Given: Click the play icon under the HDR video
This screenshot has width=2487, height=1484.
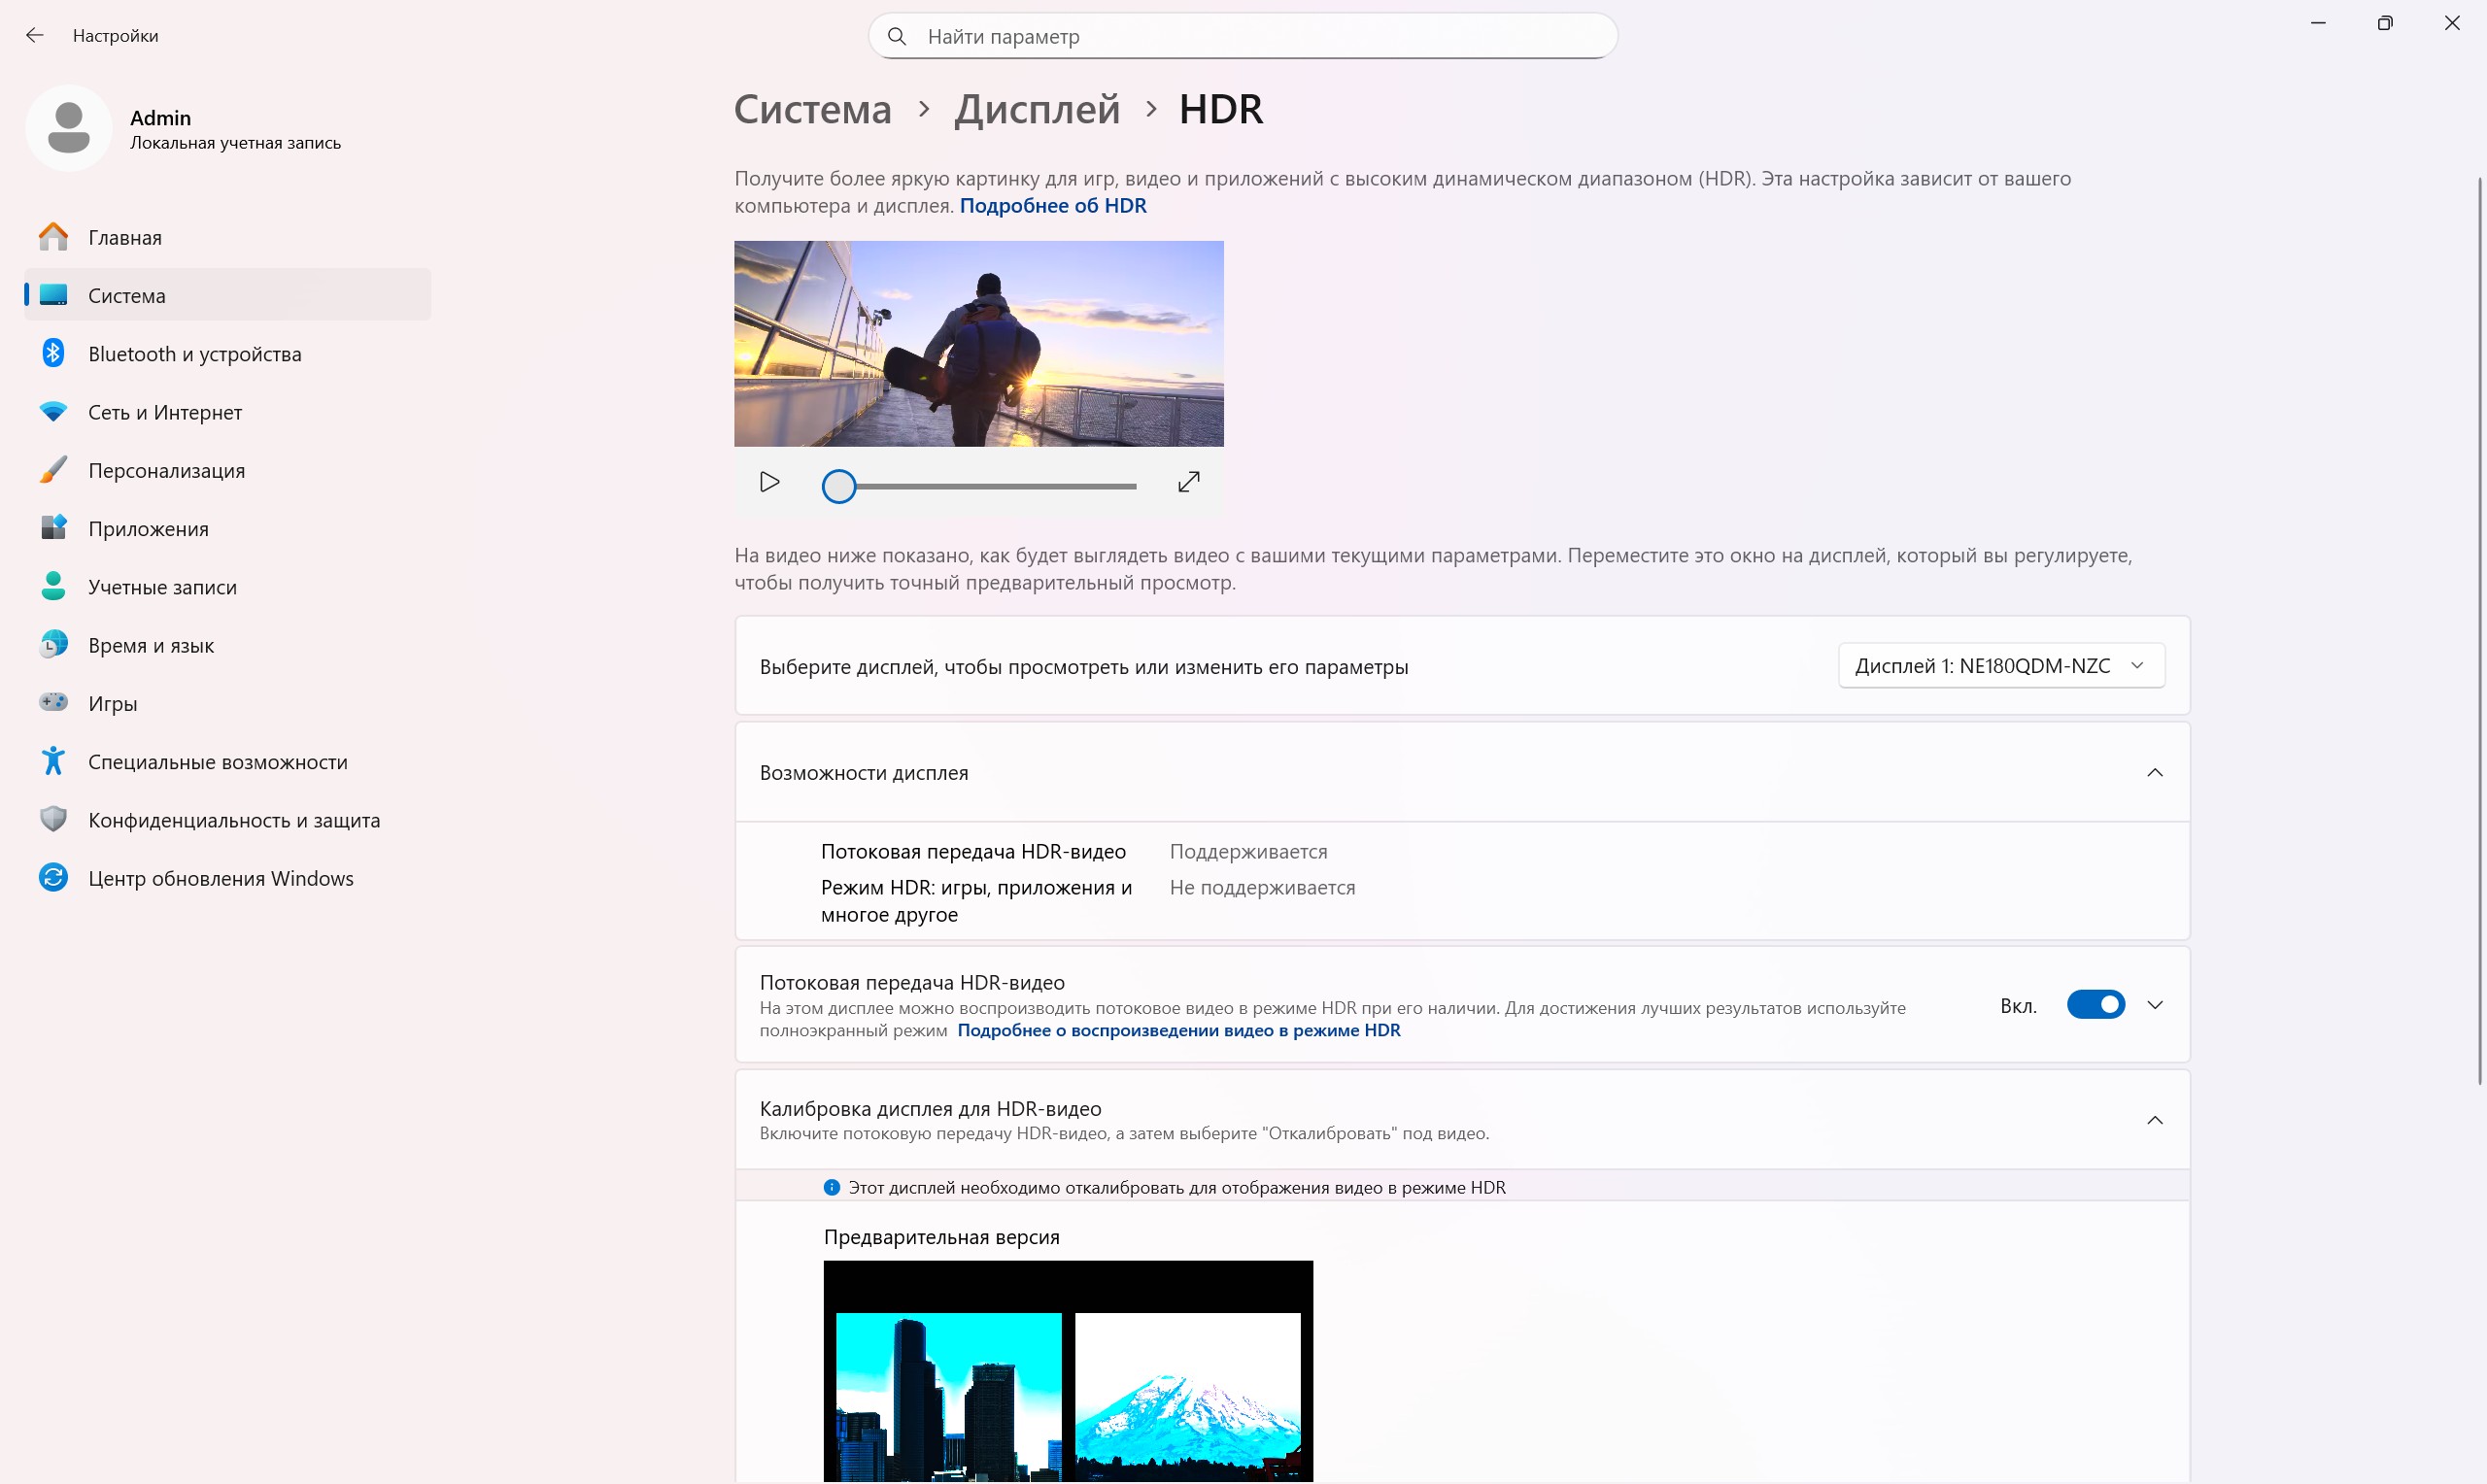Looking at the screenshot, I should pyautogui.click(x=769, y=483).
